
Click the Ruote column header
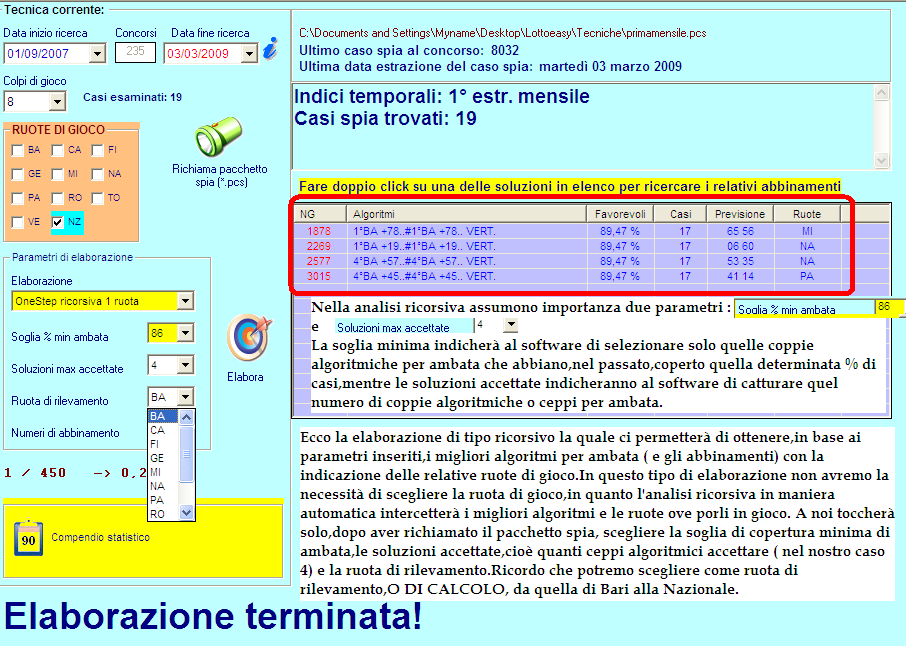[x=807, y=214]
